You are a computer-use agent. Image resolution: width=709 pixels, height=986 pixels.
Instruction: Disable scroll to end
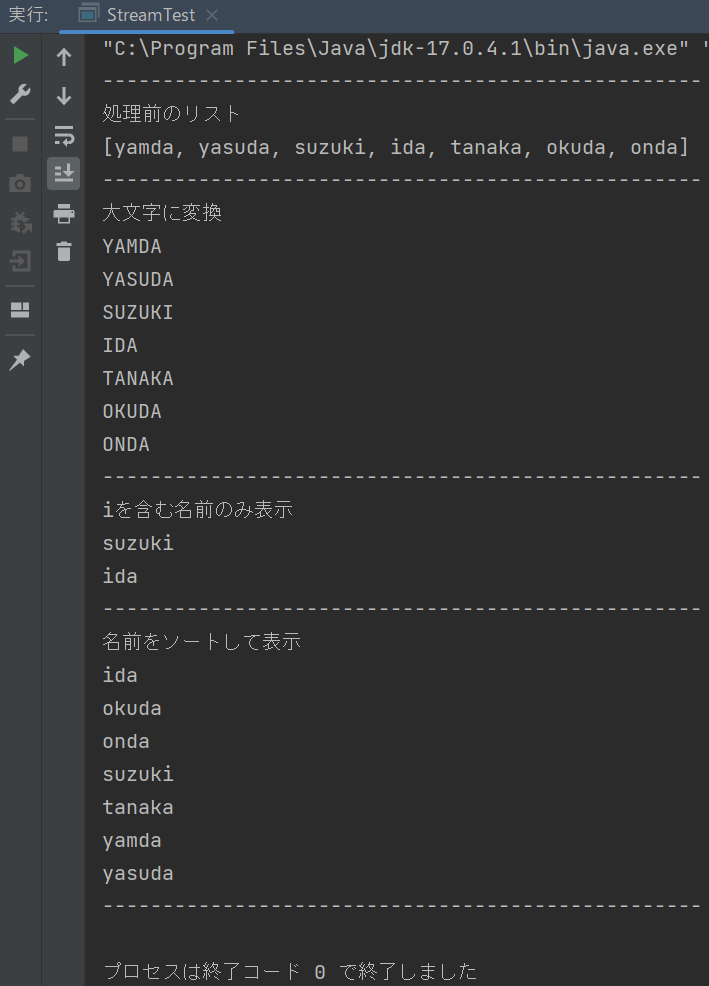pos(64,172)
